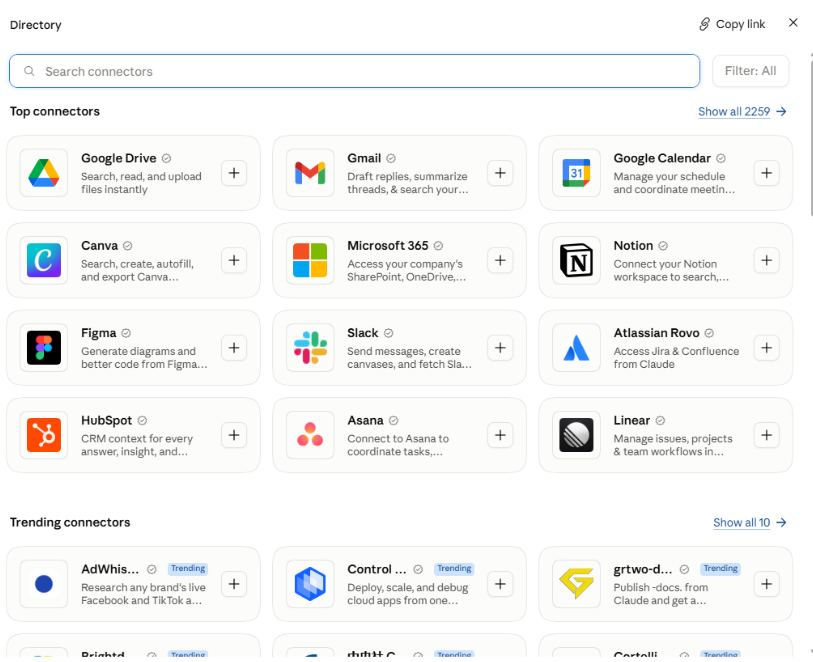Viewport: 813px width, 662px height.
Task: Click 'Connect to Asana to coordinate tasks' description
Action: coord(398,445)
